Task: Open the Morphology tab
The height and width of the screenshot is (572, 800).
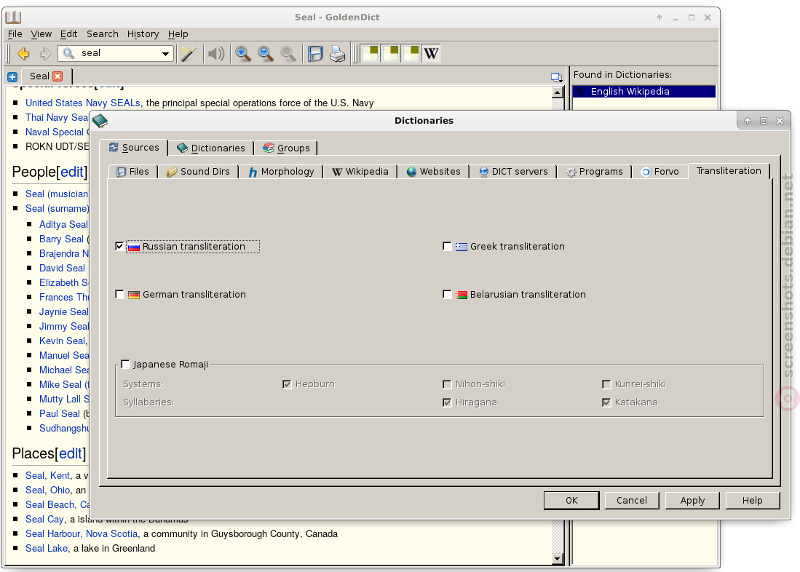Action: pos(281,171)
